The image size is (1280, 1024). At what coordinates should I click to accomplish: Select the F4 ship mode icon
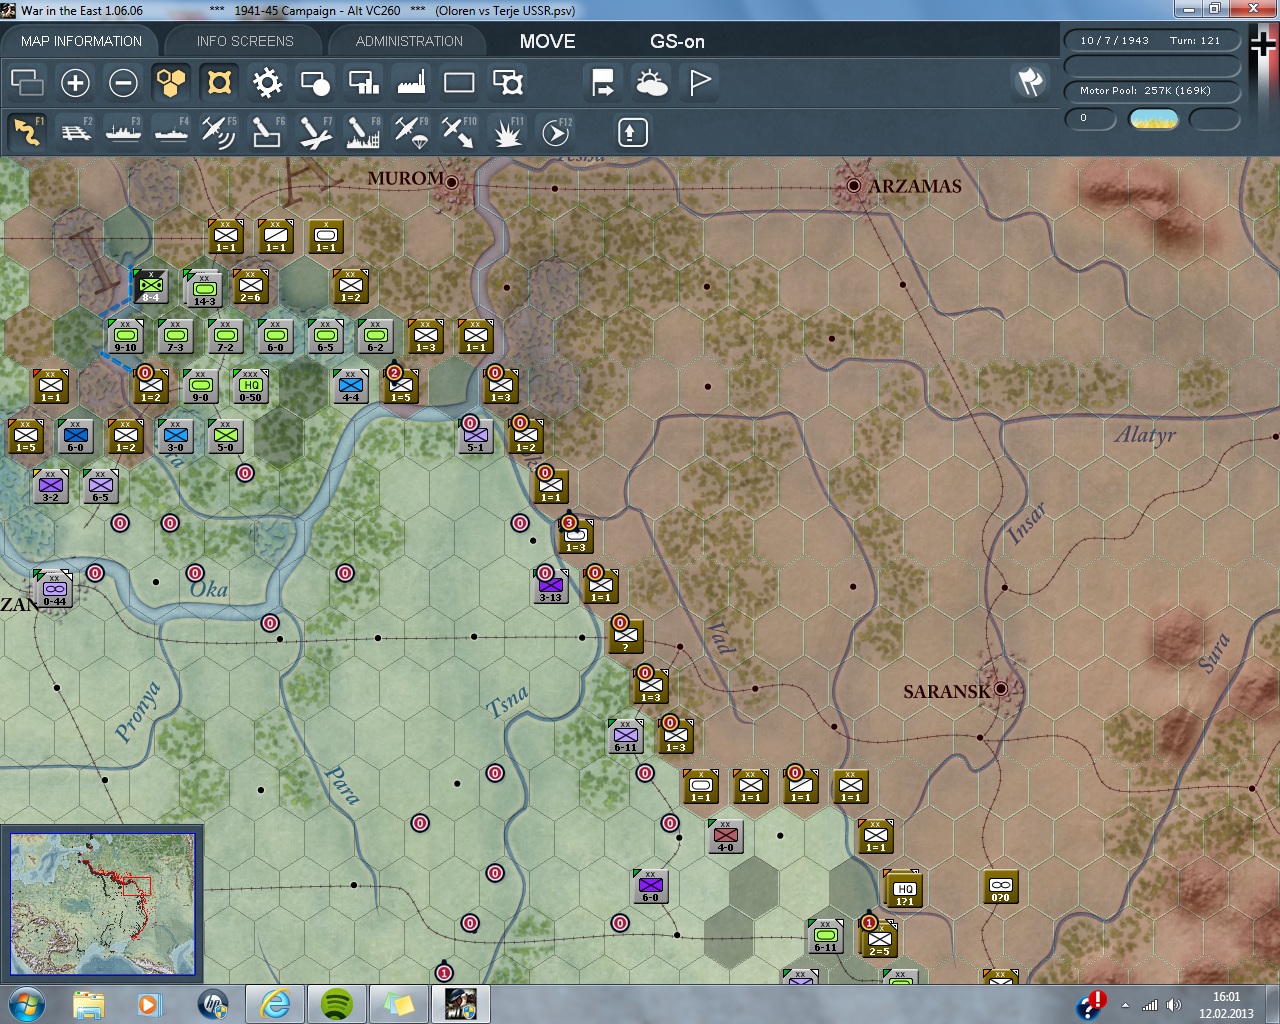click(171, 132)
